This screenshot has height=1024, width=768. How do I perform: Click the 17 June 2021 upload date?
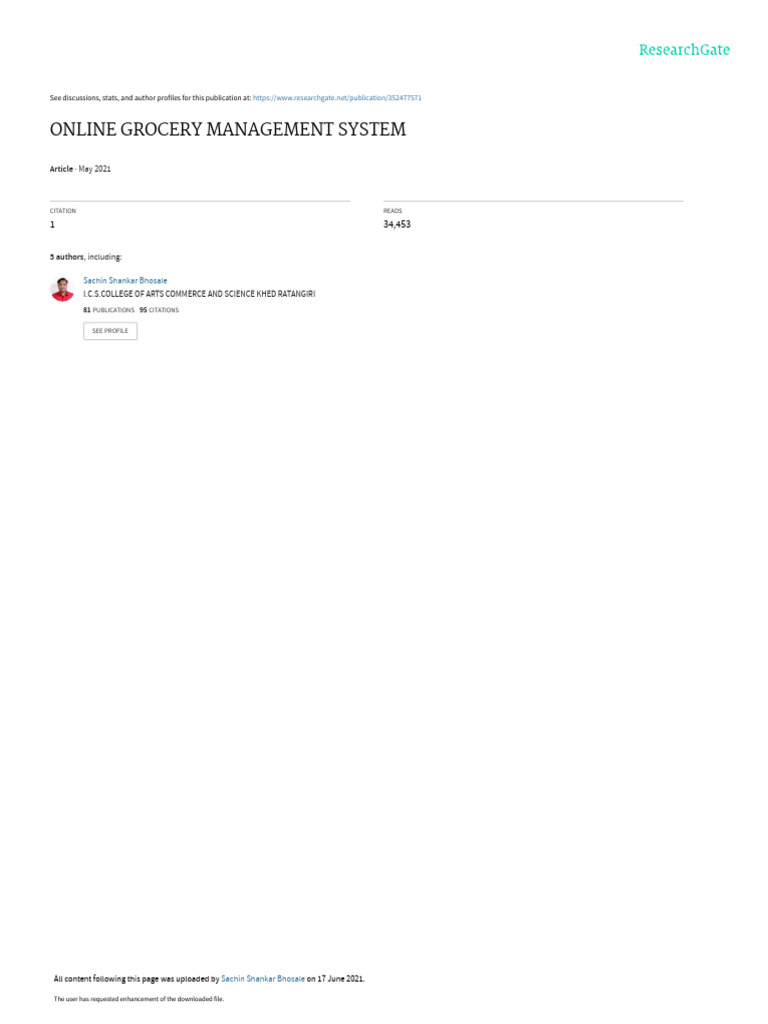click(340, 978)
